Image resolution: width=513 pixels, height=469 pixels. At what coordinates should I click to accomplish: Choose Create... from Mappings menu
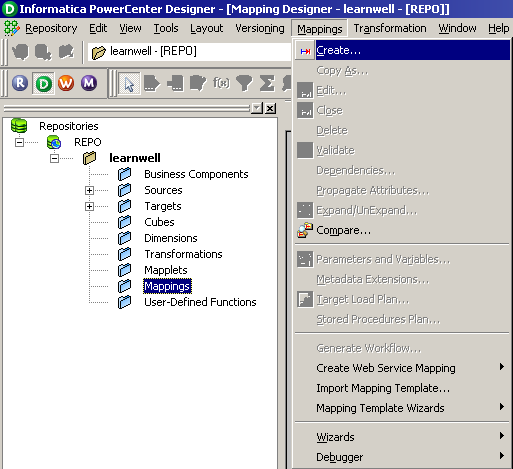tap(402, 50)
